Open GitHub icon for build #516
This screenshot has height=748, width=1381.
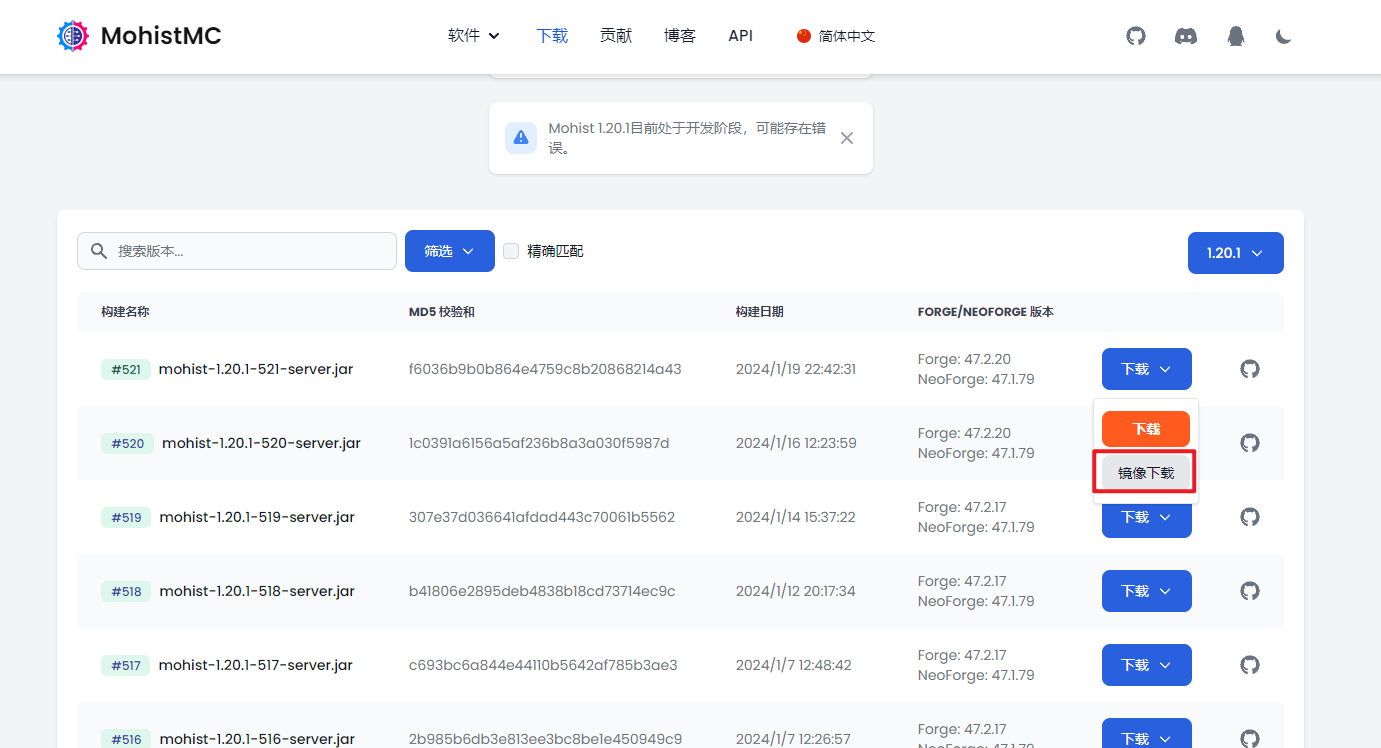click(x=1250, y=739)
